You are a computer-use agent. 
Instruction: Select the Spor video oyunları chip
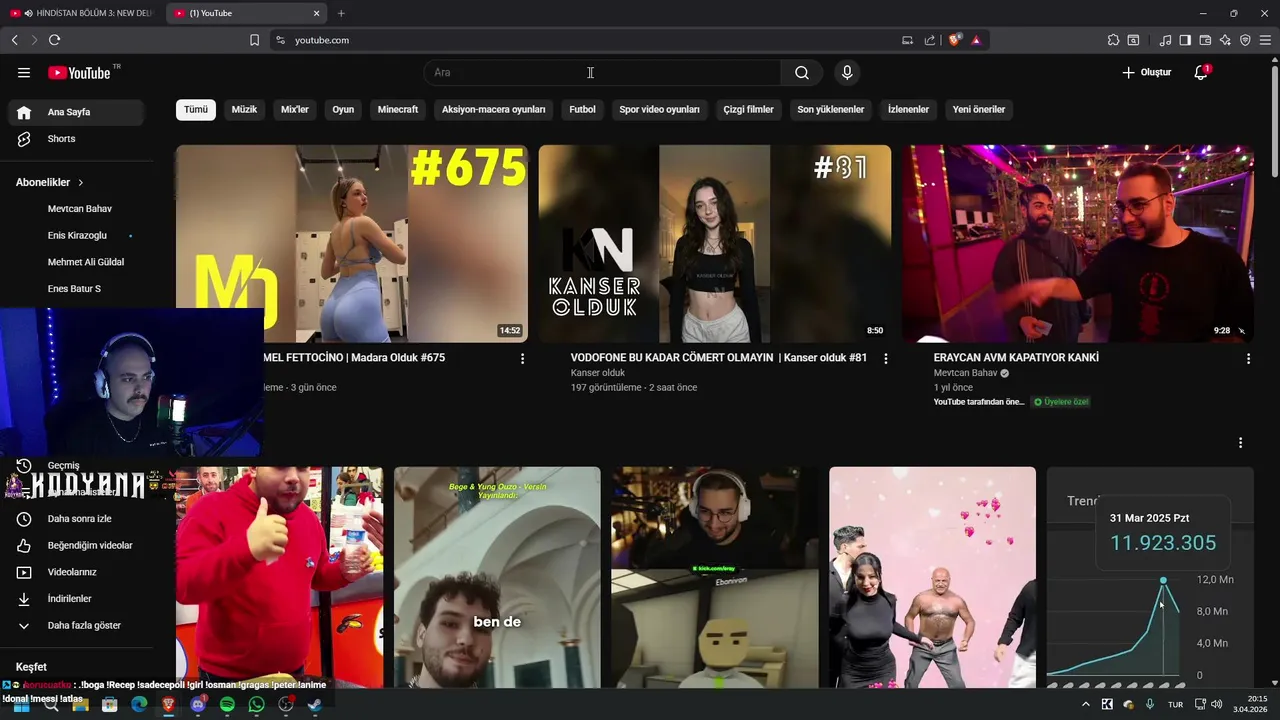660,109
